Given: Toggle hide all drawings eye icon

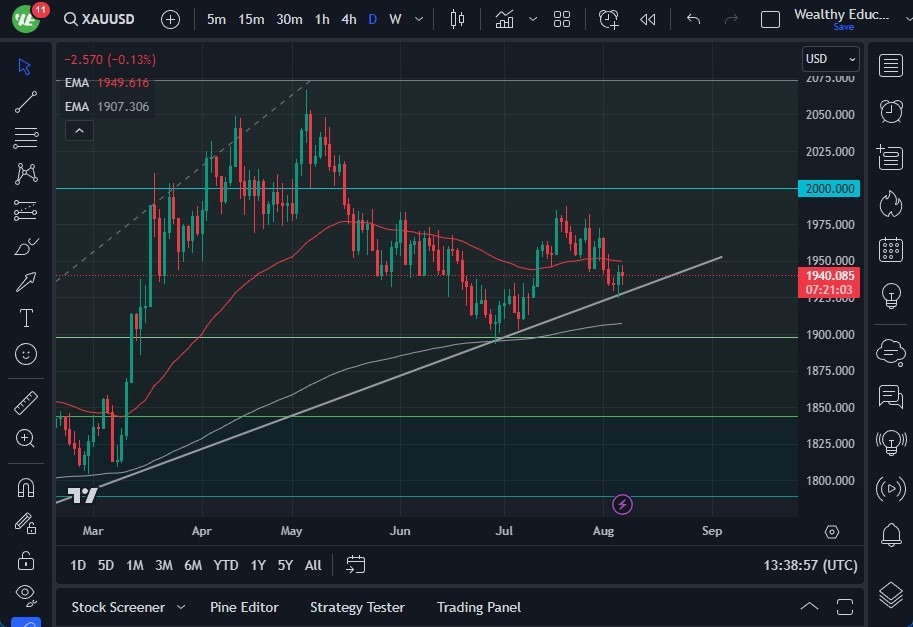Looking at the screenshot, I should [26, 594].
